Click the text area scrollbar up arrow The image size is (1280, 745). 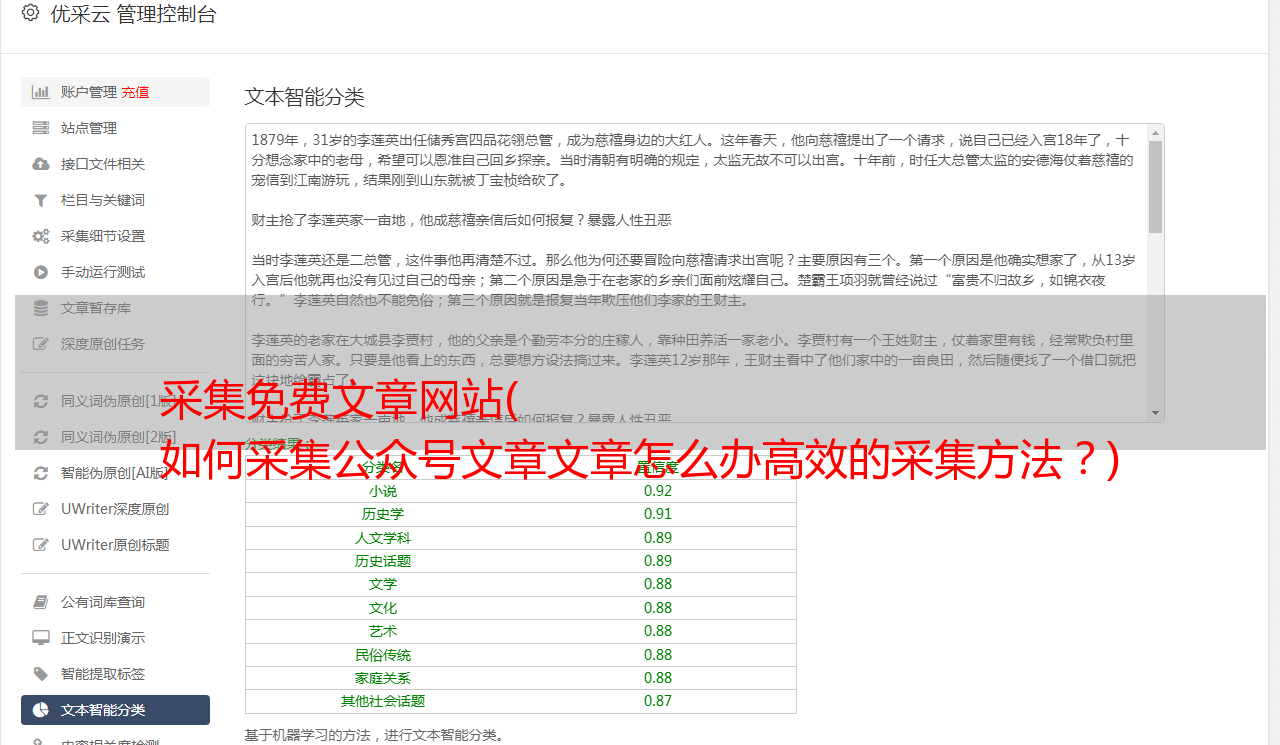point(1156,132)
